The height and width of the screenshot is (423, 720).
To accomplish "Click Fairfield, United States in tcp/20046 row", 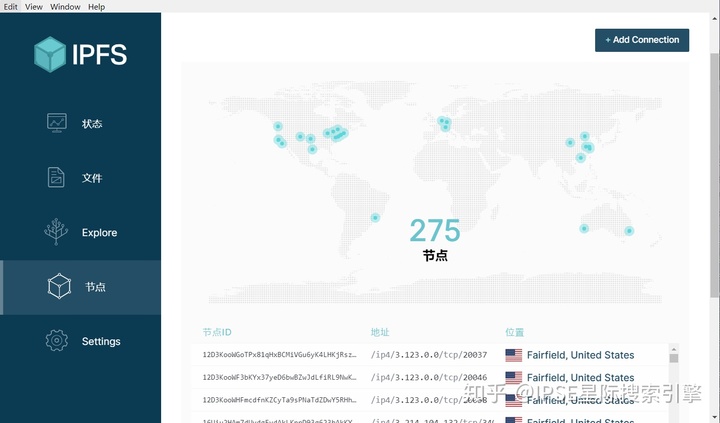I will coord(580,378).
